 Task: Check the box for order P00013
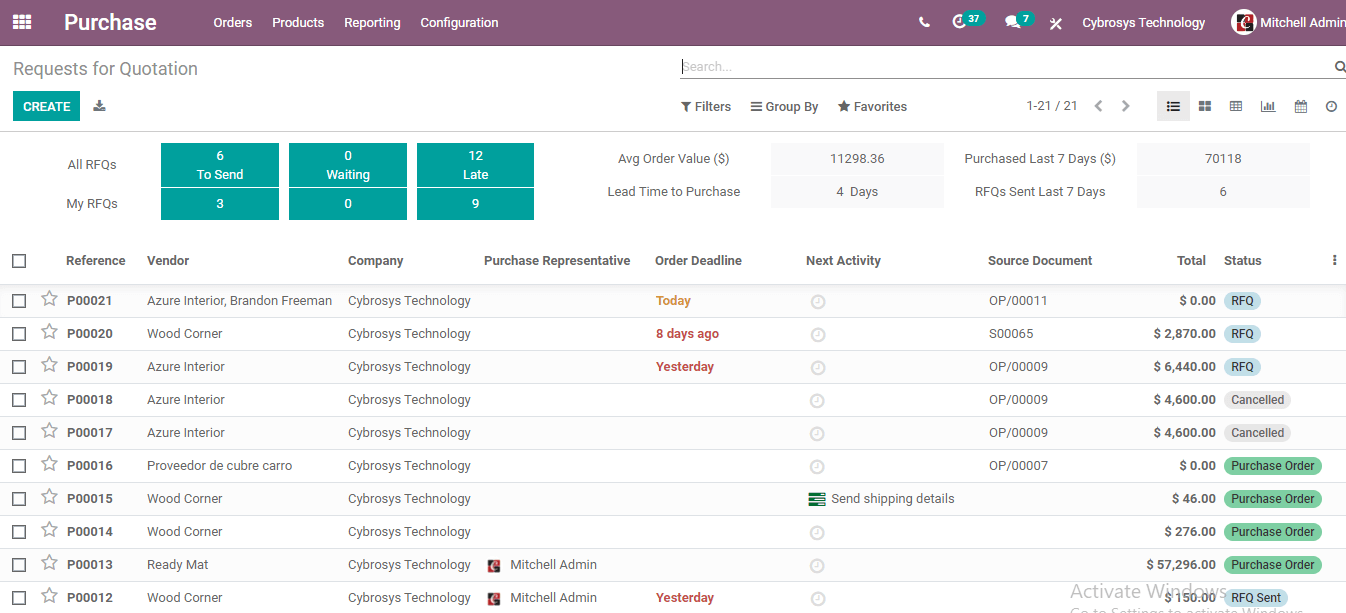19,565
